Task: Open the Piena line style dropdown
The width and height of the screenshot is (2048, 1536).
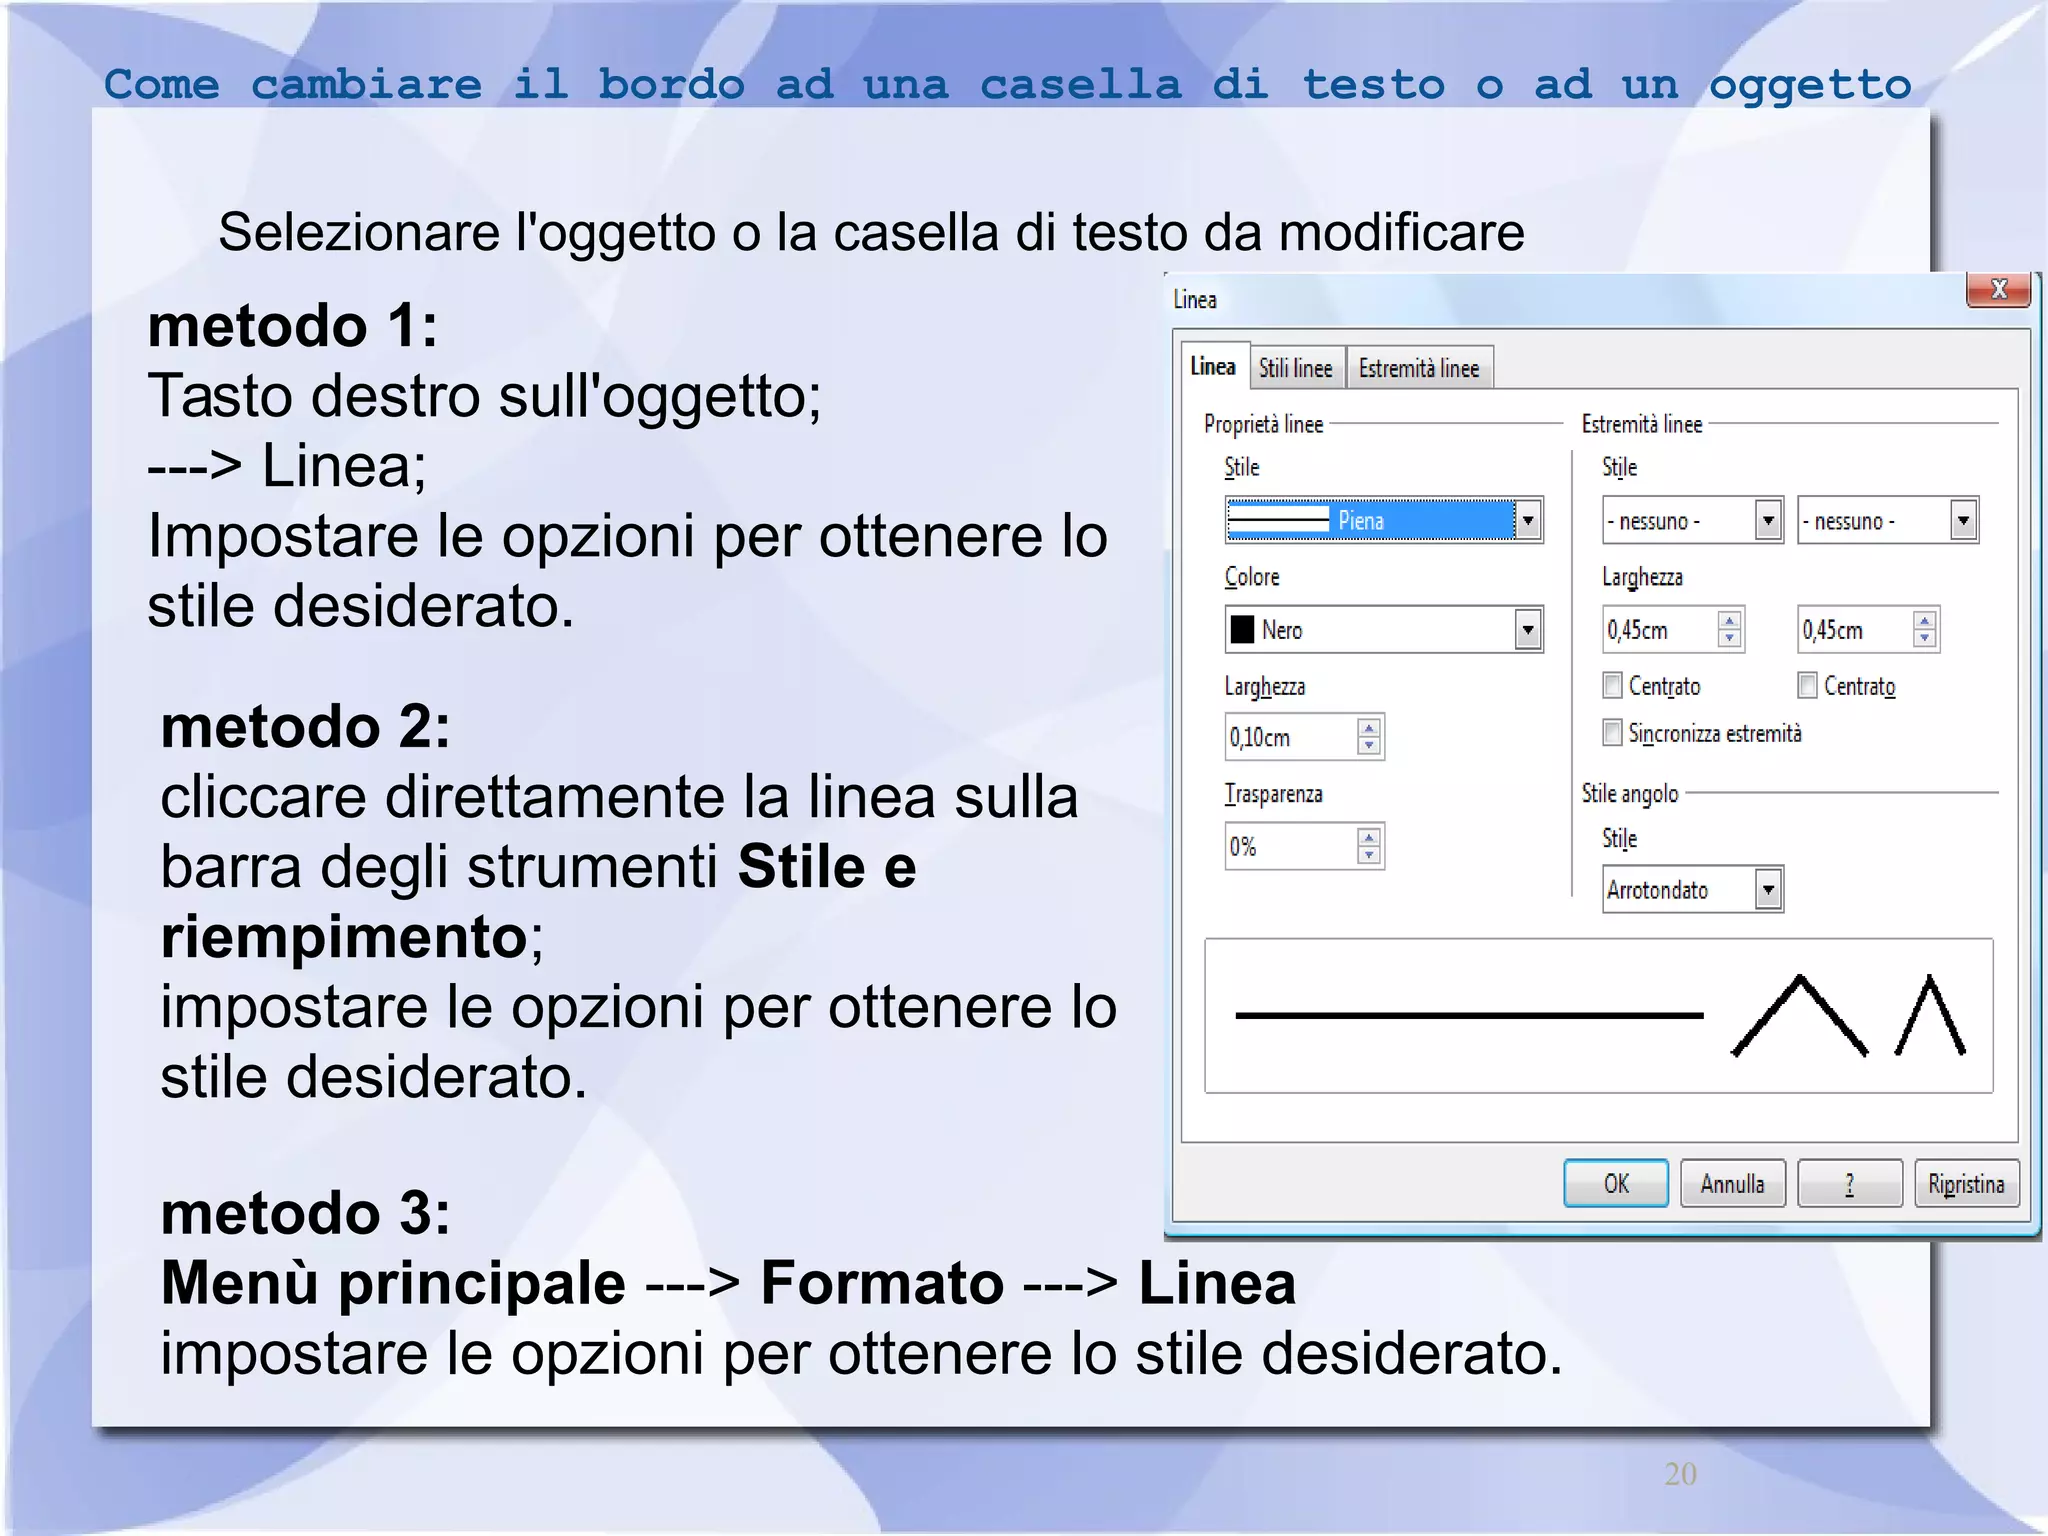Action: [1527, 520]
